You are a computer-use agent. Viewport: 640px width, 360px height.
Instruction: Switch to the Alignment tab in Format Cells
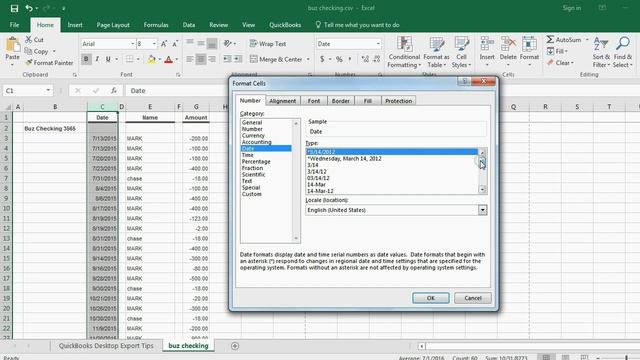[x=282, y=101]
